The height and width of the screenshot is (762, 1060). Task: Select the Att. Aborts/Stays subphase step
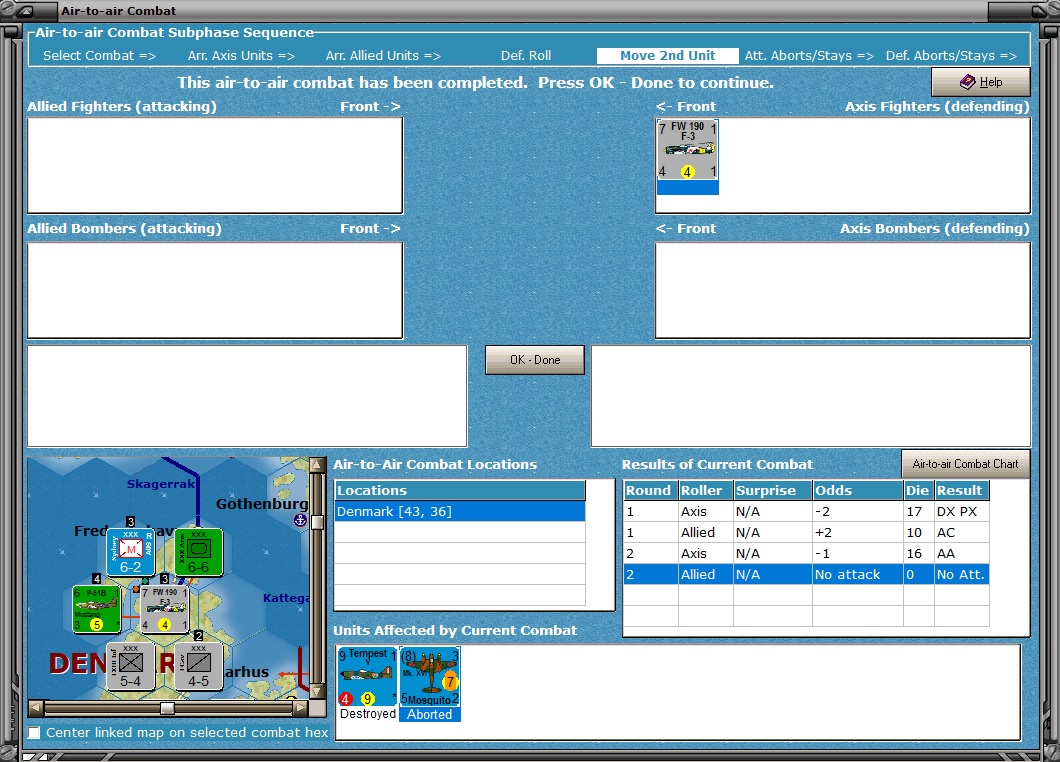pyautogui.click(x=809, y=55)
